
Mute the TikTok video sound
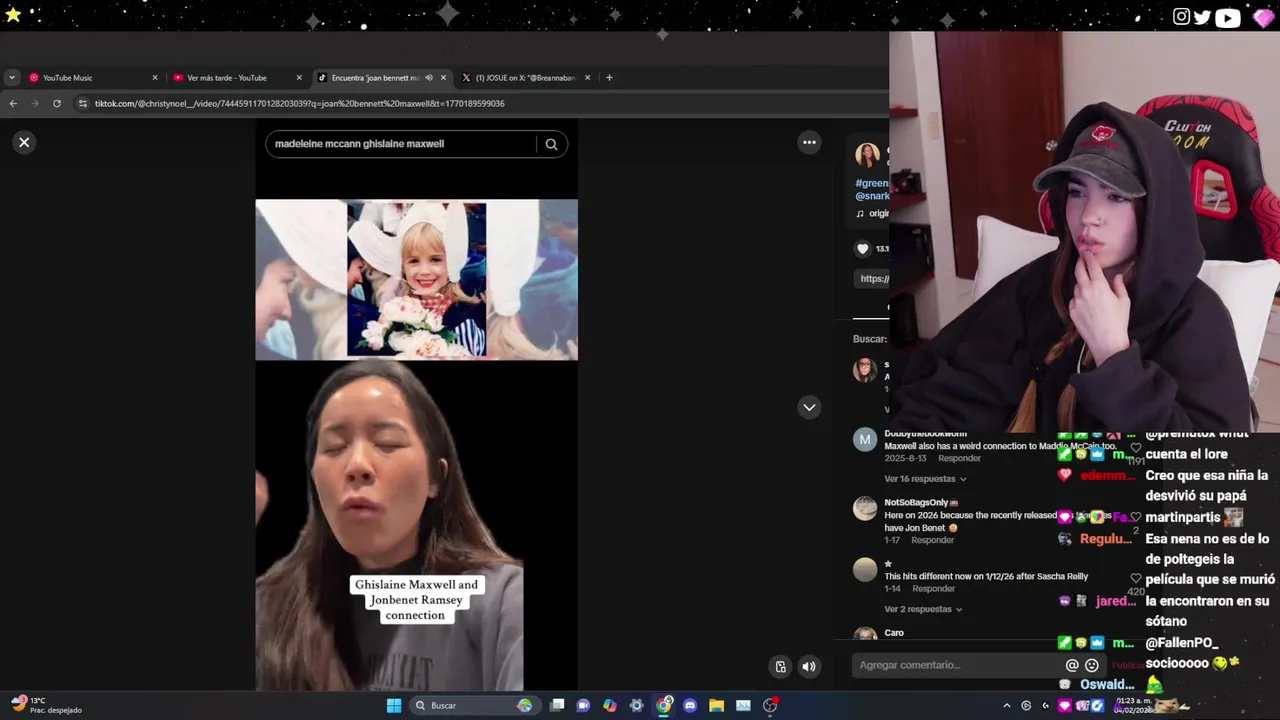(x=808, y=667)
